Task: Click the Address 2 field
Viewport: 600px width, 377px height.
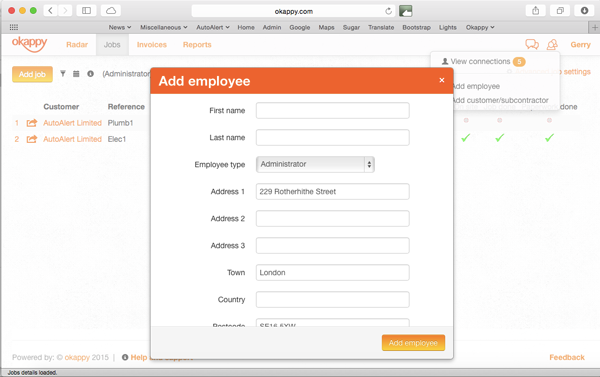Action: [x=333, y=219]
